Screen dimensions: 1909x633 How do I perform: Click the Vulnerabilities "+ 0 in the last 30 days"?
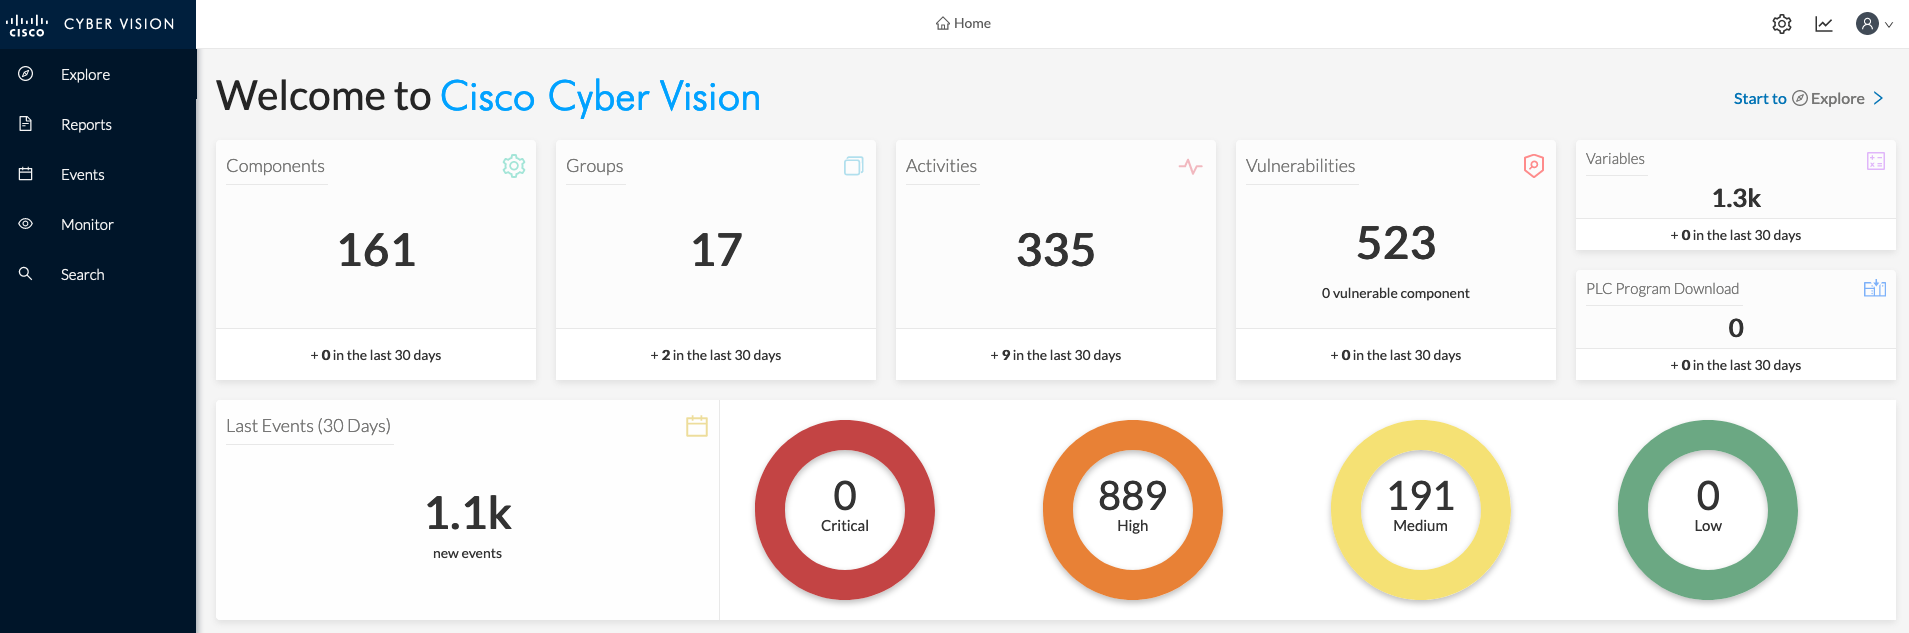point(1396,355)
